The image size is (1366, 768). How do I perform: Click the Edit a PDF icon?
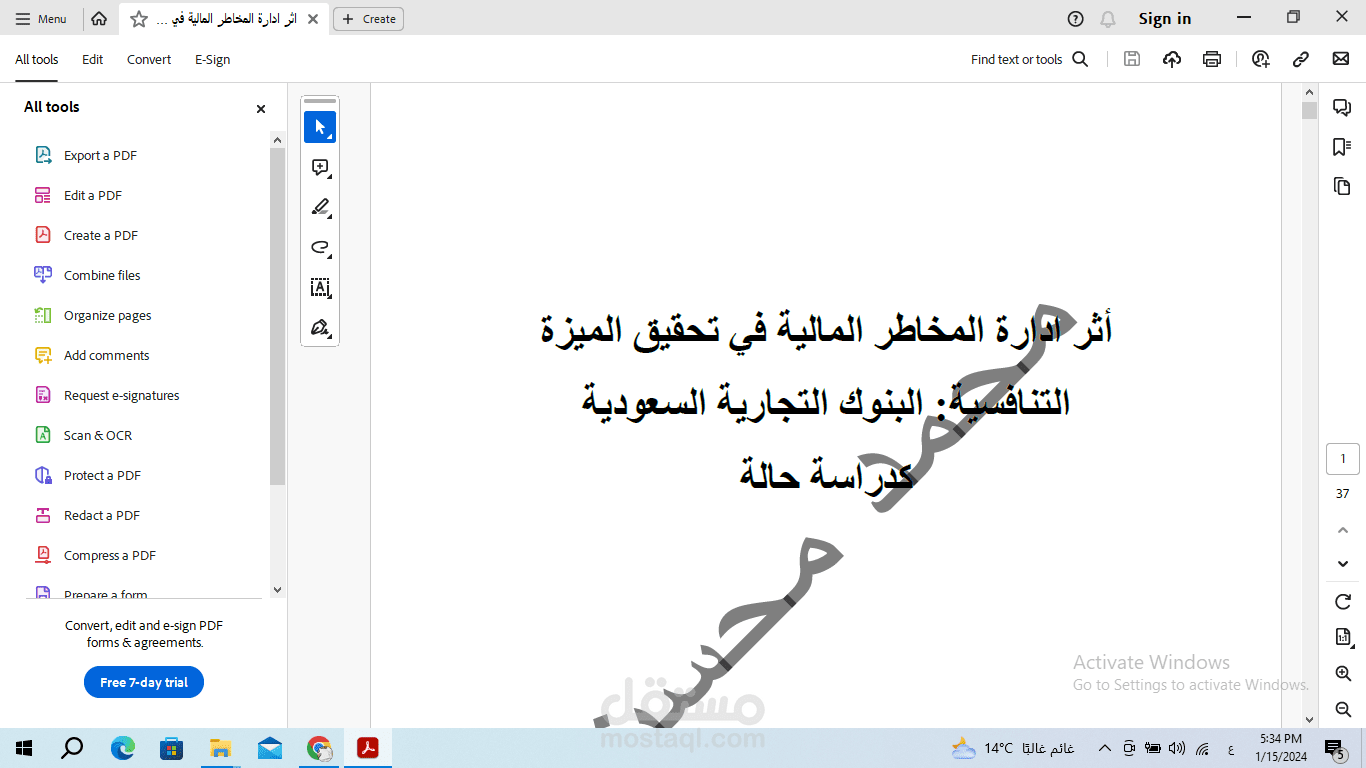(x=43, y=195)
